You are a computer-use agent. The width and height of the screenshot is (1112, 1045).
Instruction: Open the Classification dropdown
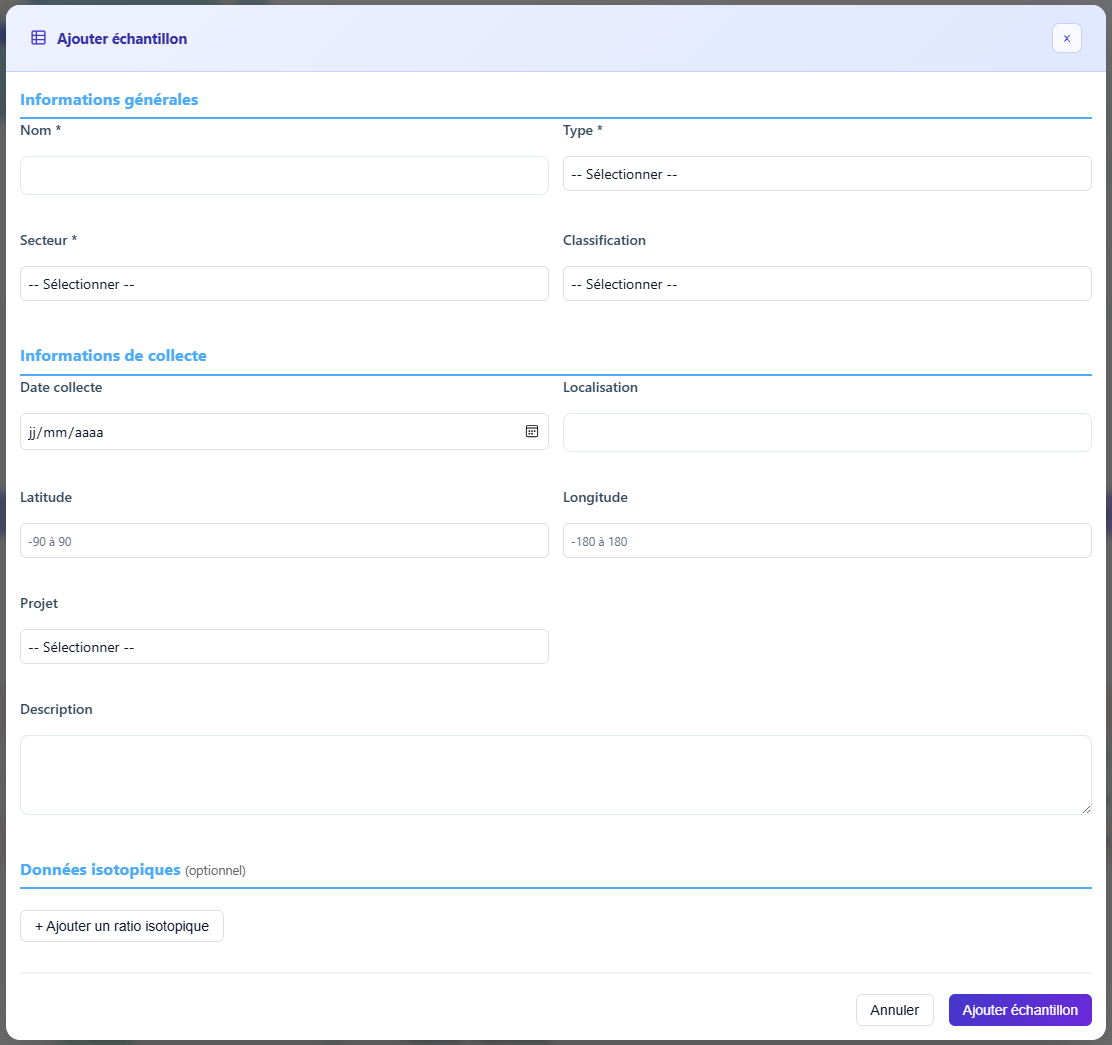tap(826, 284)
